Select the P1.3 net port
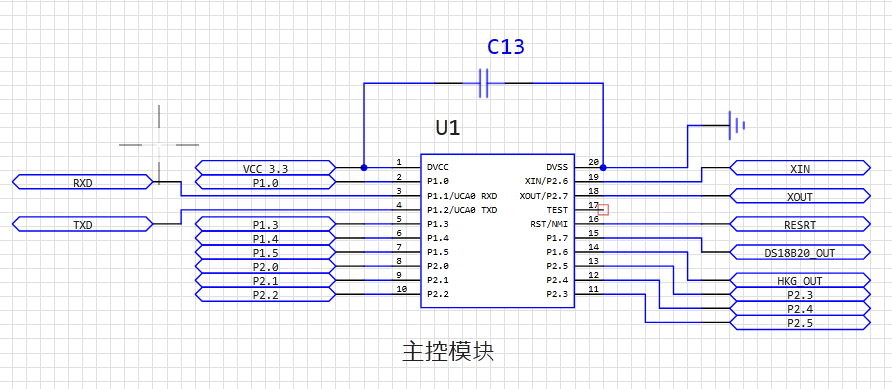Image resolution: width=892 pixels, height=389 pixels. (x=266, y=224)
